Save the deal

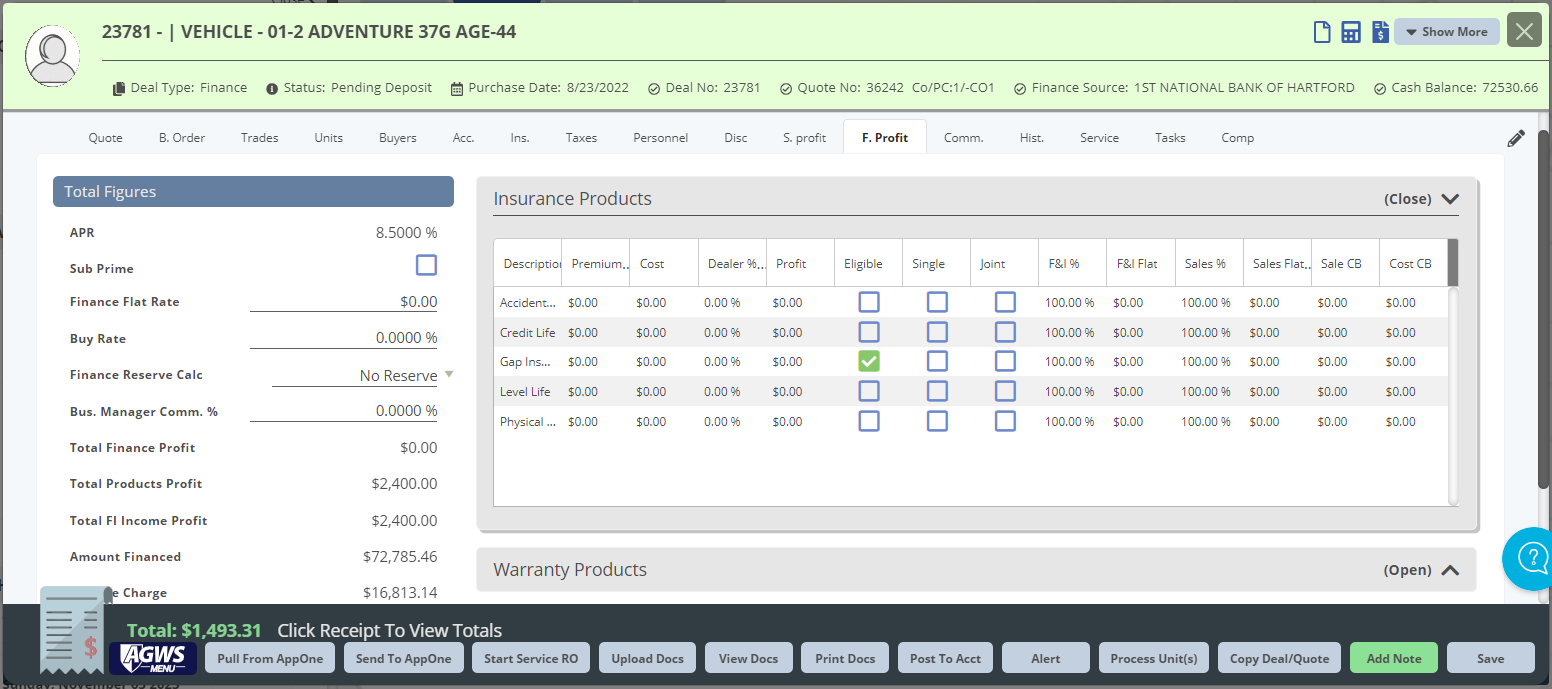click(x=1490, y=658)
